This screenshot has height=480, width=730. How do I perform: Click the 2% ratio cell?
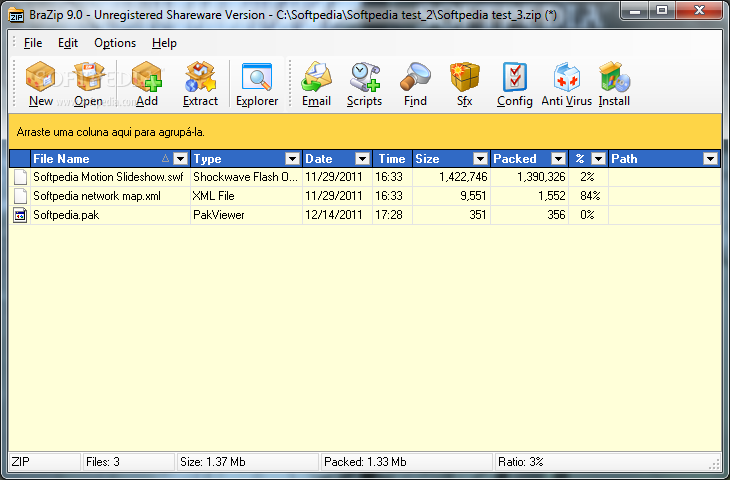pyautogui.click(x=588, y=177)
